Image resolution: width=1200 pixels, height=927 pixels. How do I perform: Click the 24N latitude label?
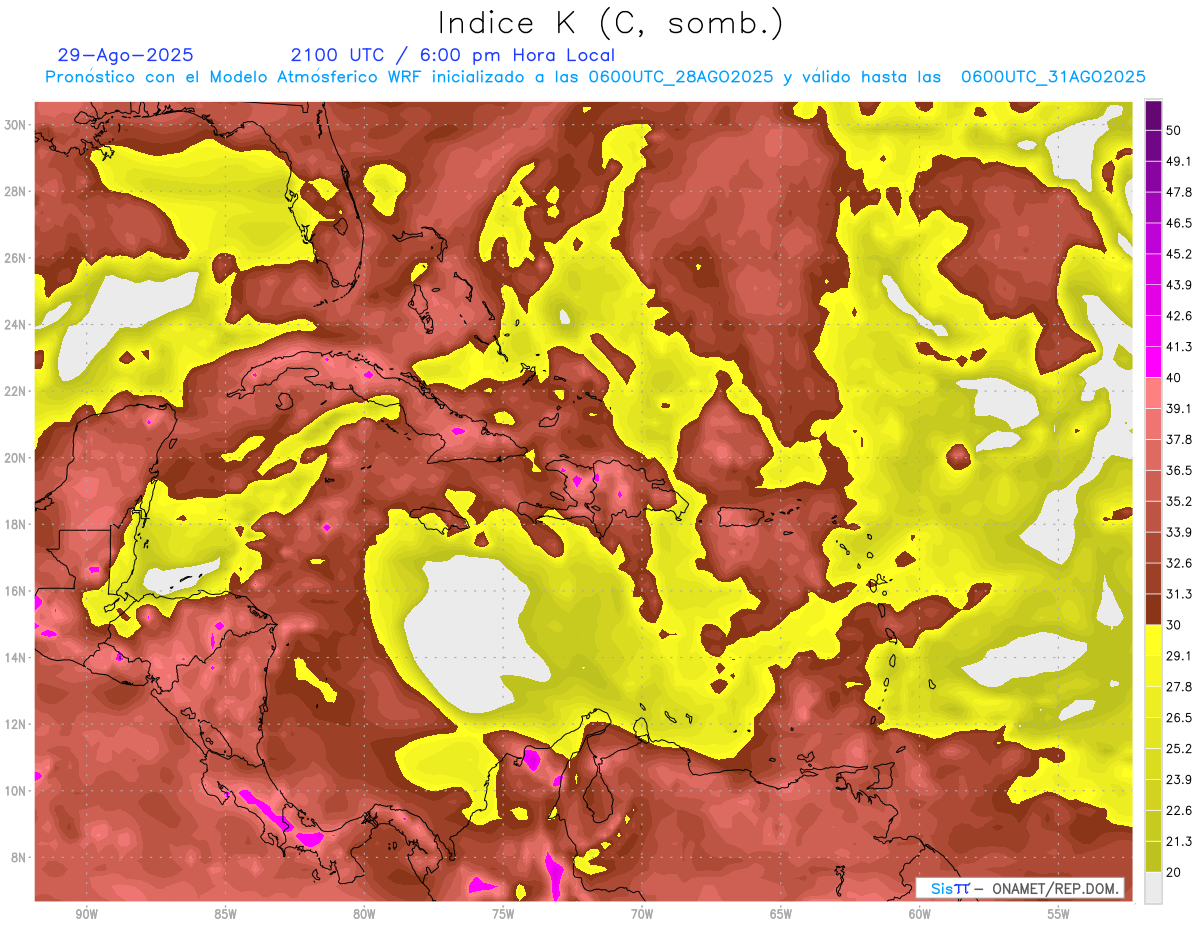coord(16,325)
